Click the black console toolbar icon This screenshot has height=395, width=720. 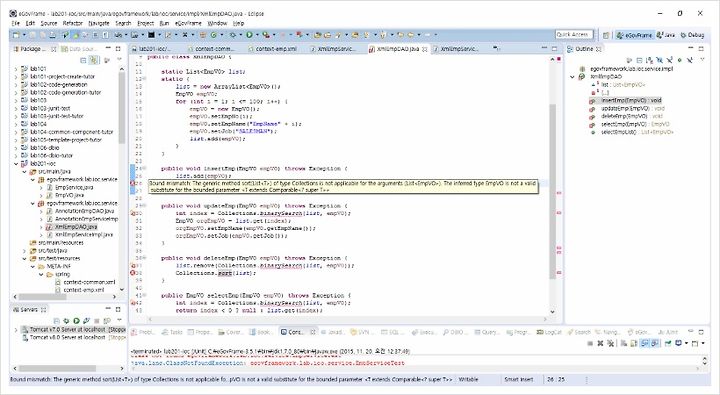[151, 35]
